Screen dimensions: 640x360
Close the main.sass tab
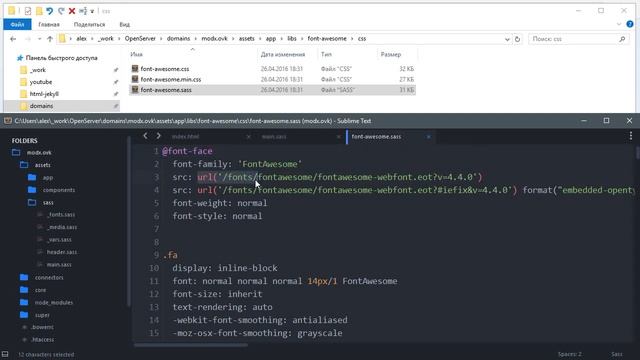pyautogui.click(x=338, y=137)
